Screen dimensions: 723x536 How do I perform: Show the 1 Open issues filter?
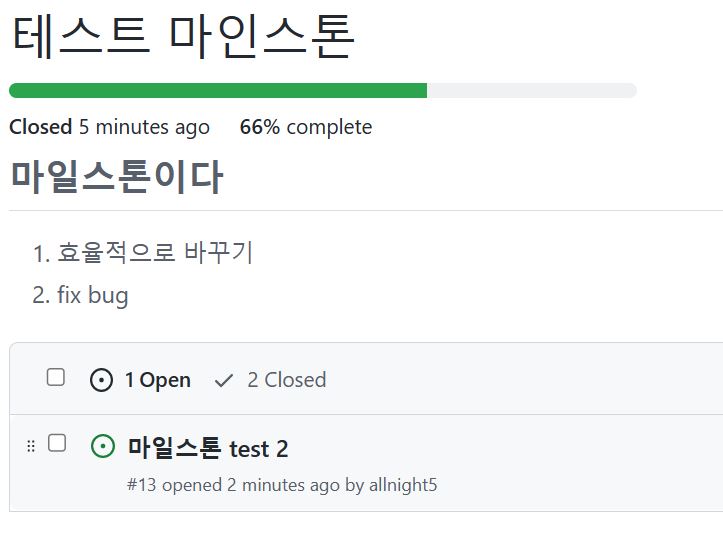pos(140,380)
